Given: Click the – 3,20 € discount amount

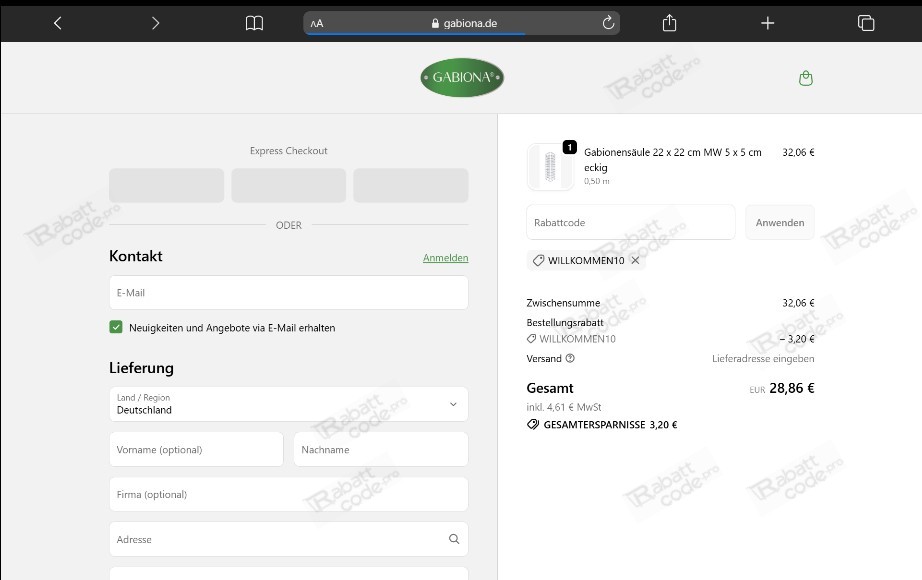Looking at the screenshot, I should click(x=797, y=339).
